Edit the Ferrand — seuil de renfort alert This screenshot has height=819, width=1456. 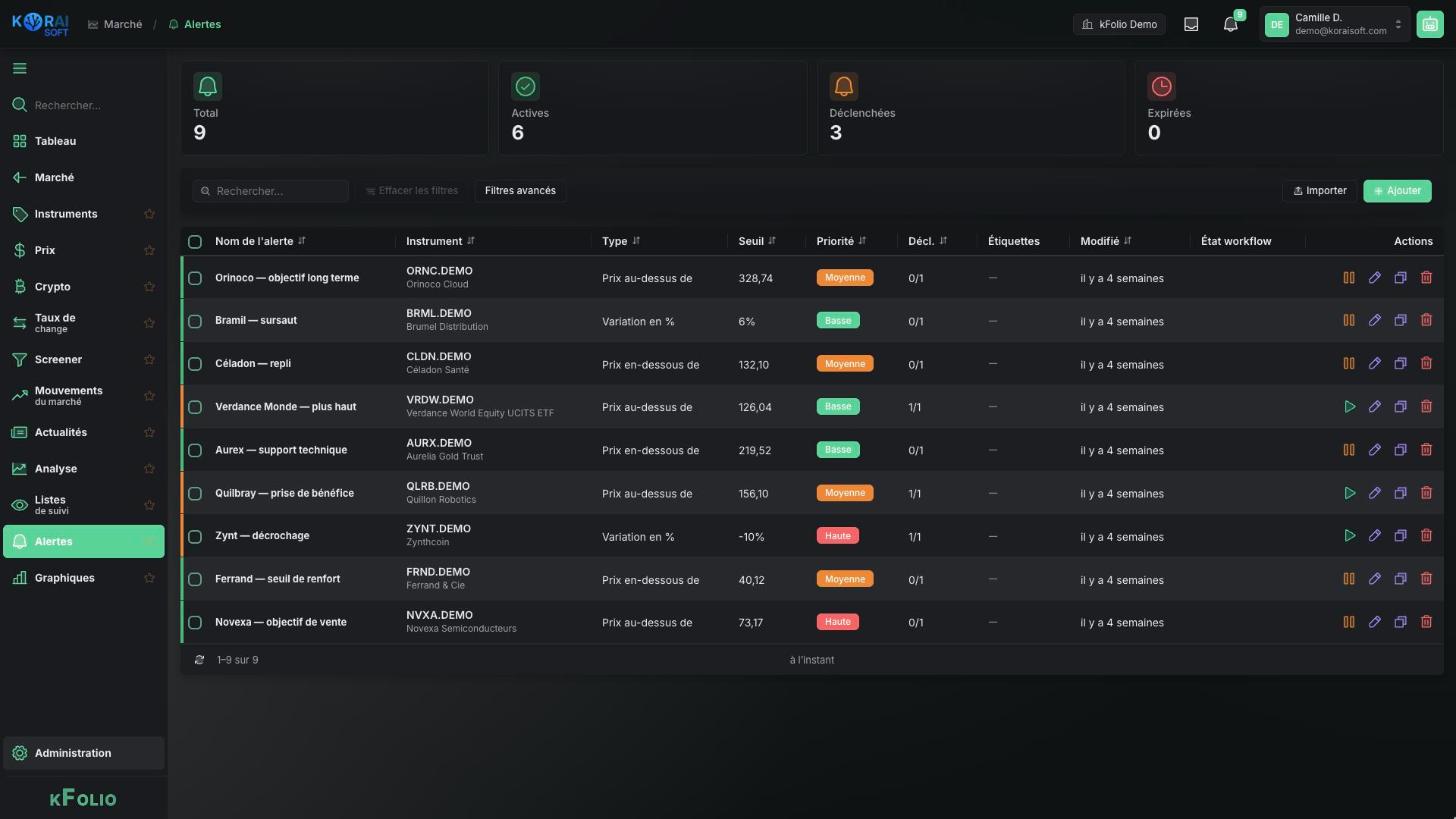[x=1375, y=579]
